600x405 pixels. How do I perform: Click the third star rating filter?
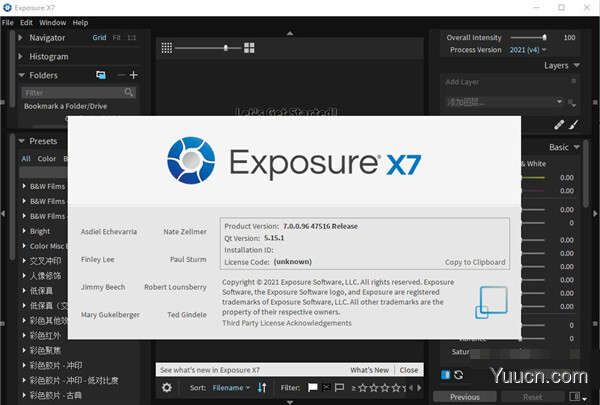point(385,388)
